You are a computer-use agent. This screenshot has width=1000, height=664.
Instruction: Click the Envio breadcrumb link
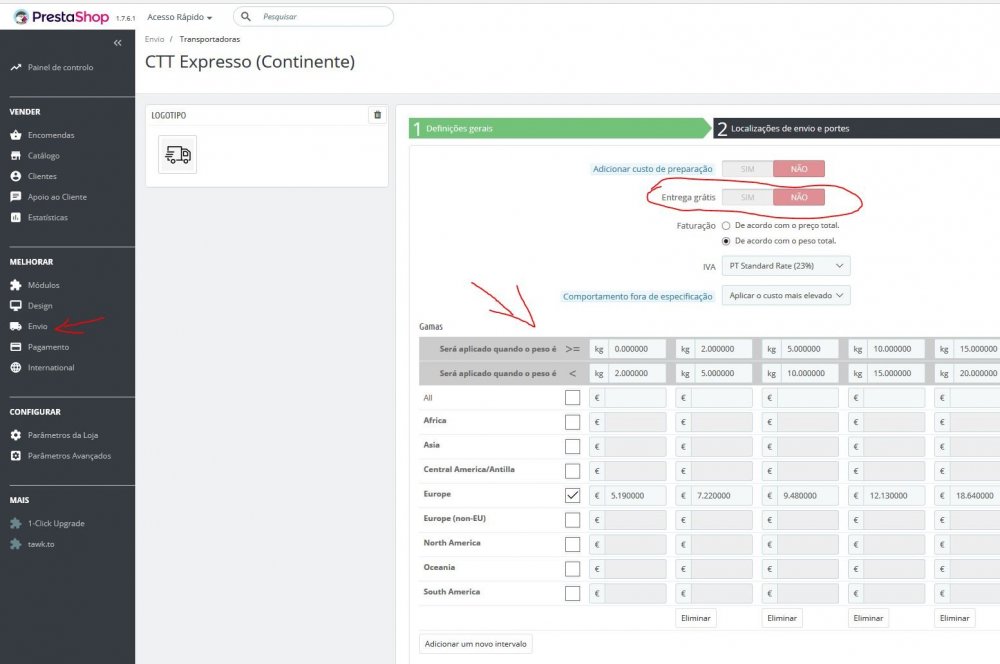[154, 39]
